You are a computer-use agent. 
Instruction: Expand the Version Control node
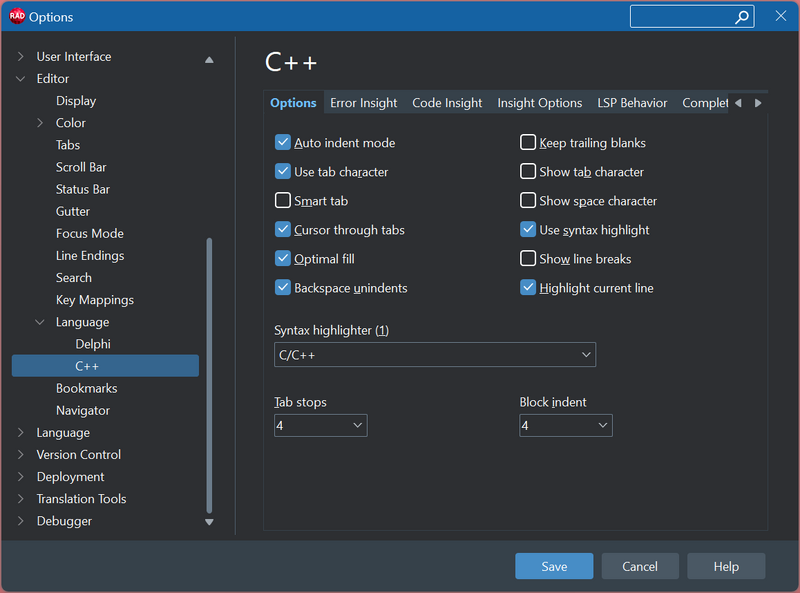[20, 455]
